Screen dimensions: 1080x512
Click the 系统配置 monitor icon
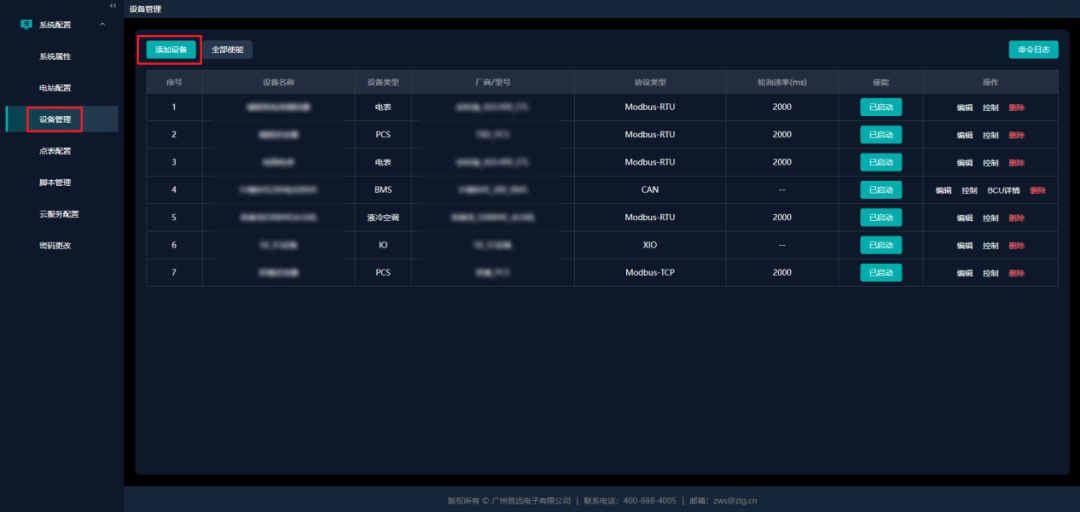coord(26,24)
